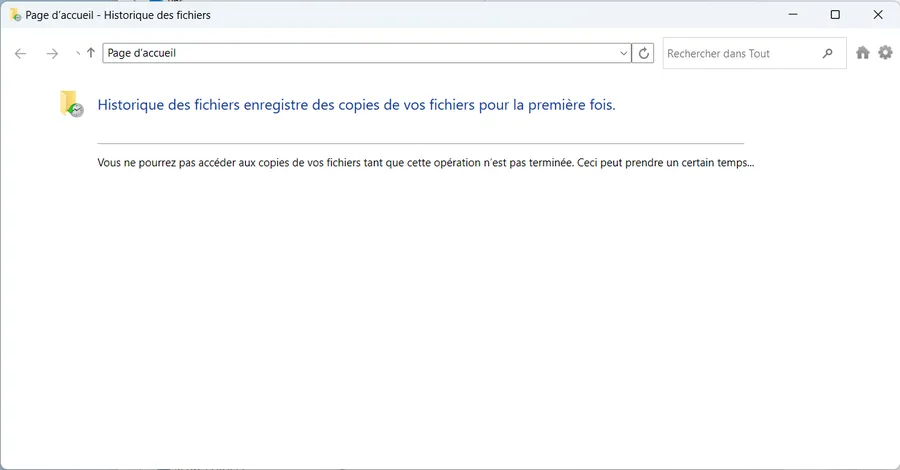This screenshot has height=470, width=900.
Task: Click the Vous ne pourrez pas accéder message text
Action: click(426, 163)
